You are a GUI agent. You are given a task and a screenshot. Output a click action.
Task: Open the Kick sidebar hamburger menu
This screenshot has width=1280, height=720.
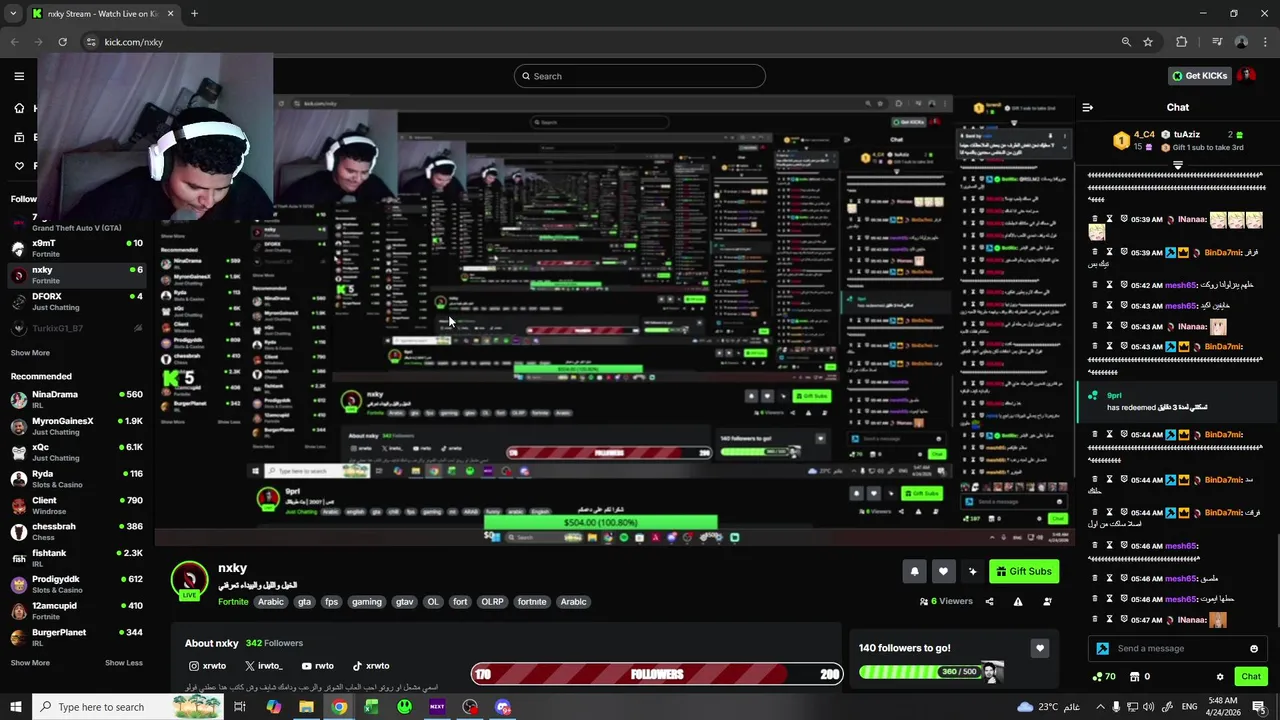point(19,76)
